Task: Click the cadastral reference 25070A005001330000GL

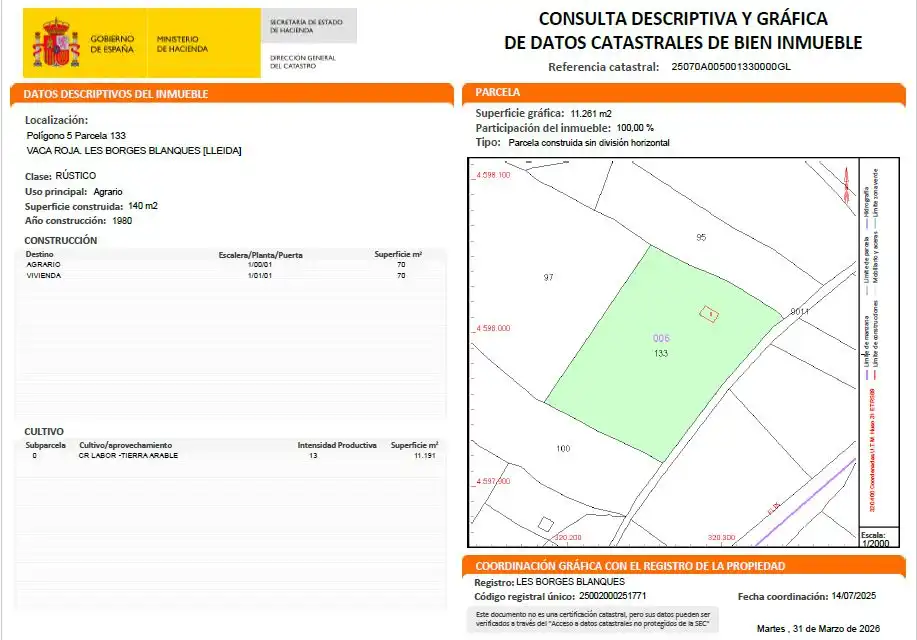Action: 731,67
